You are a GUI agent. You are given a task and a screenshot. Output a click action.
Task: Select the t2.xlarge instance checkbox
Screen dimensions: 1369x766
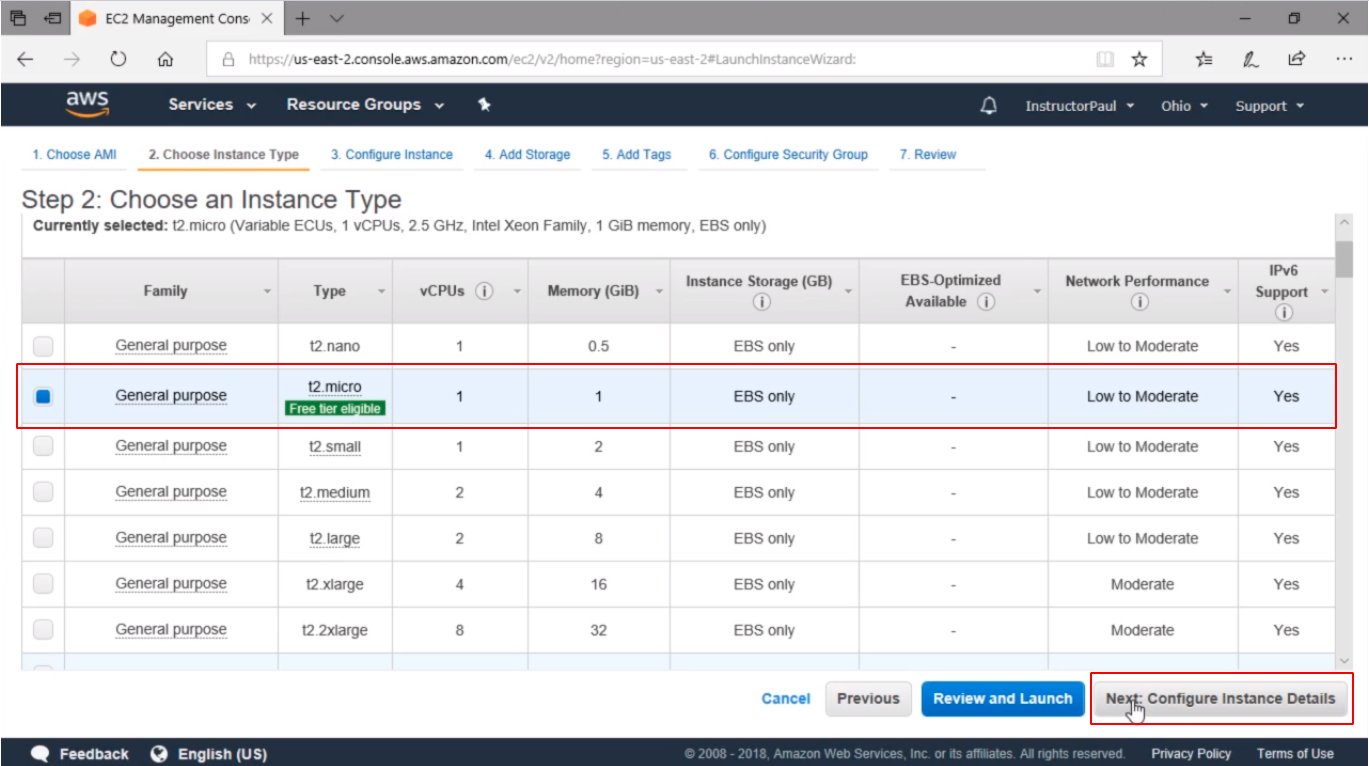[43, 584]
